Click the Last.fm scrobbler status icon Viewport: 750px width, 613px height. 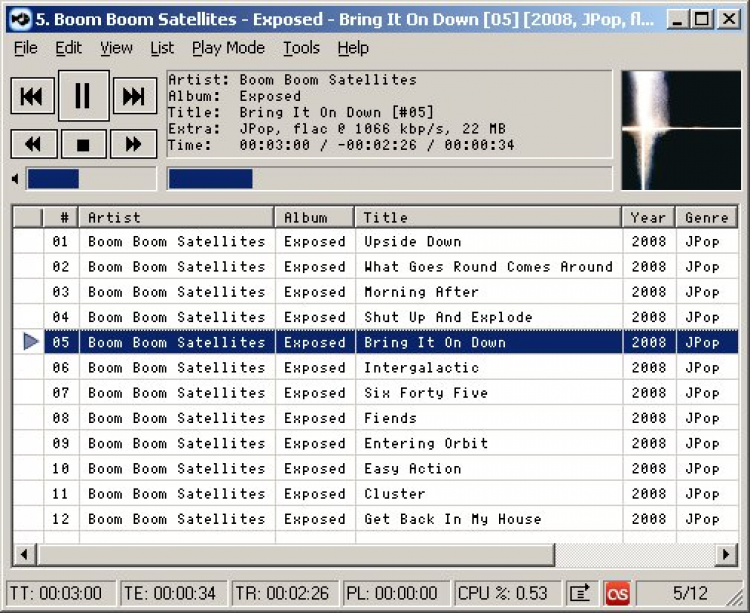coord(617,594)
